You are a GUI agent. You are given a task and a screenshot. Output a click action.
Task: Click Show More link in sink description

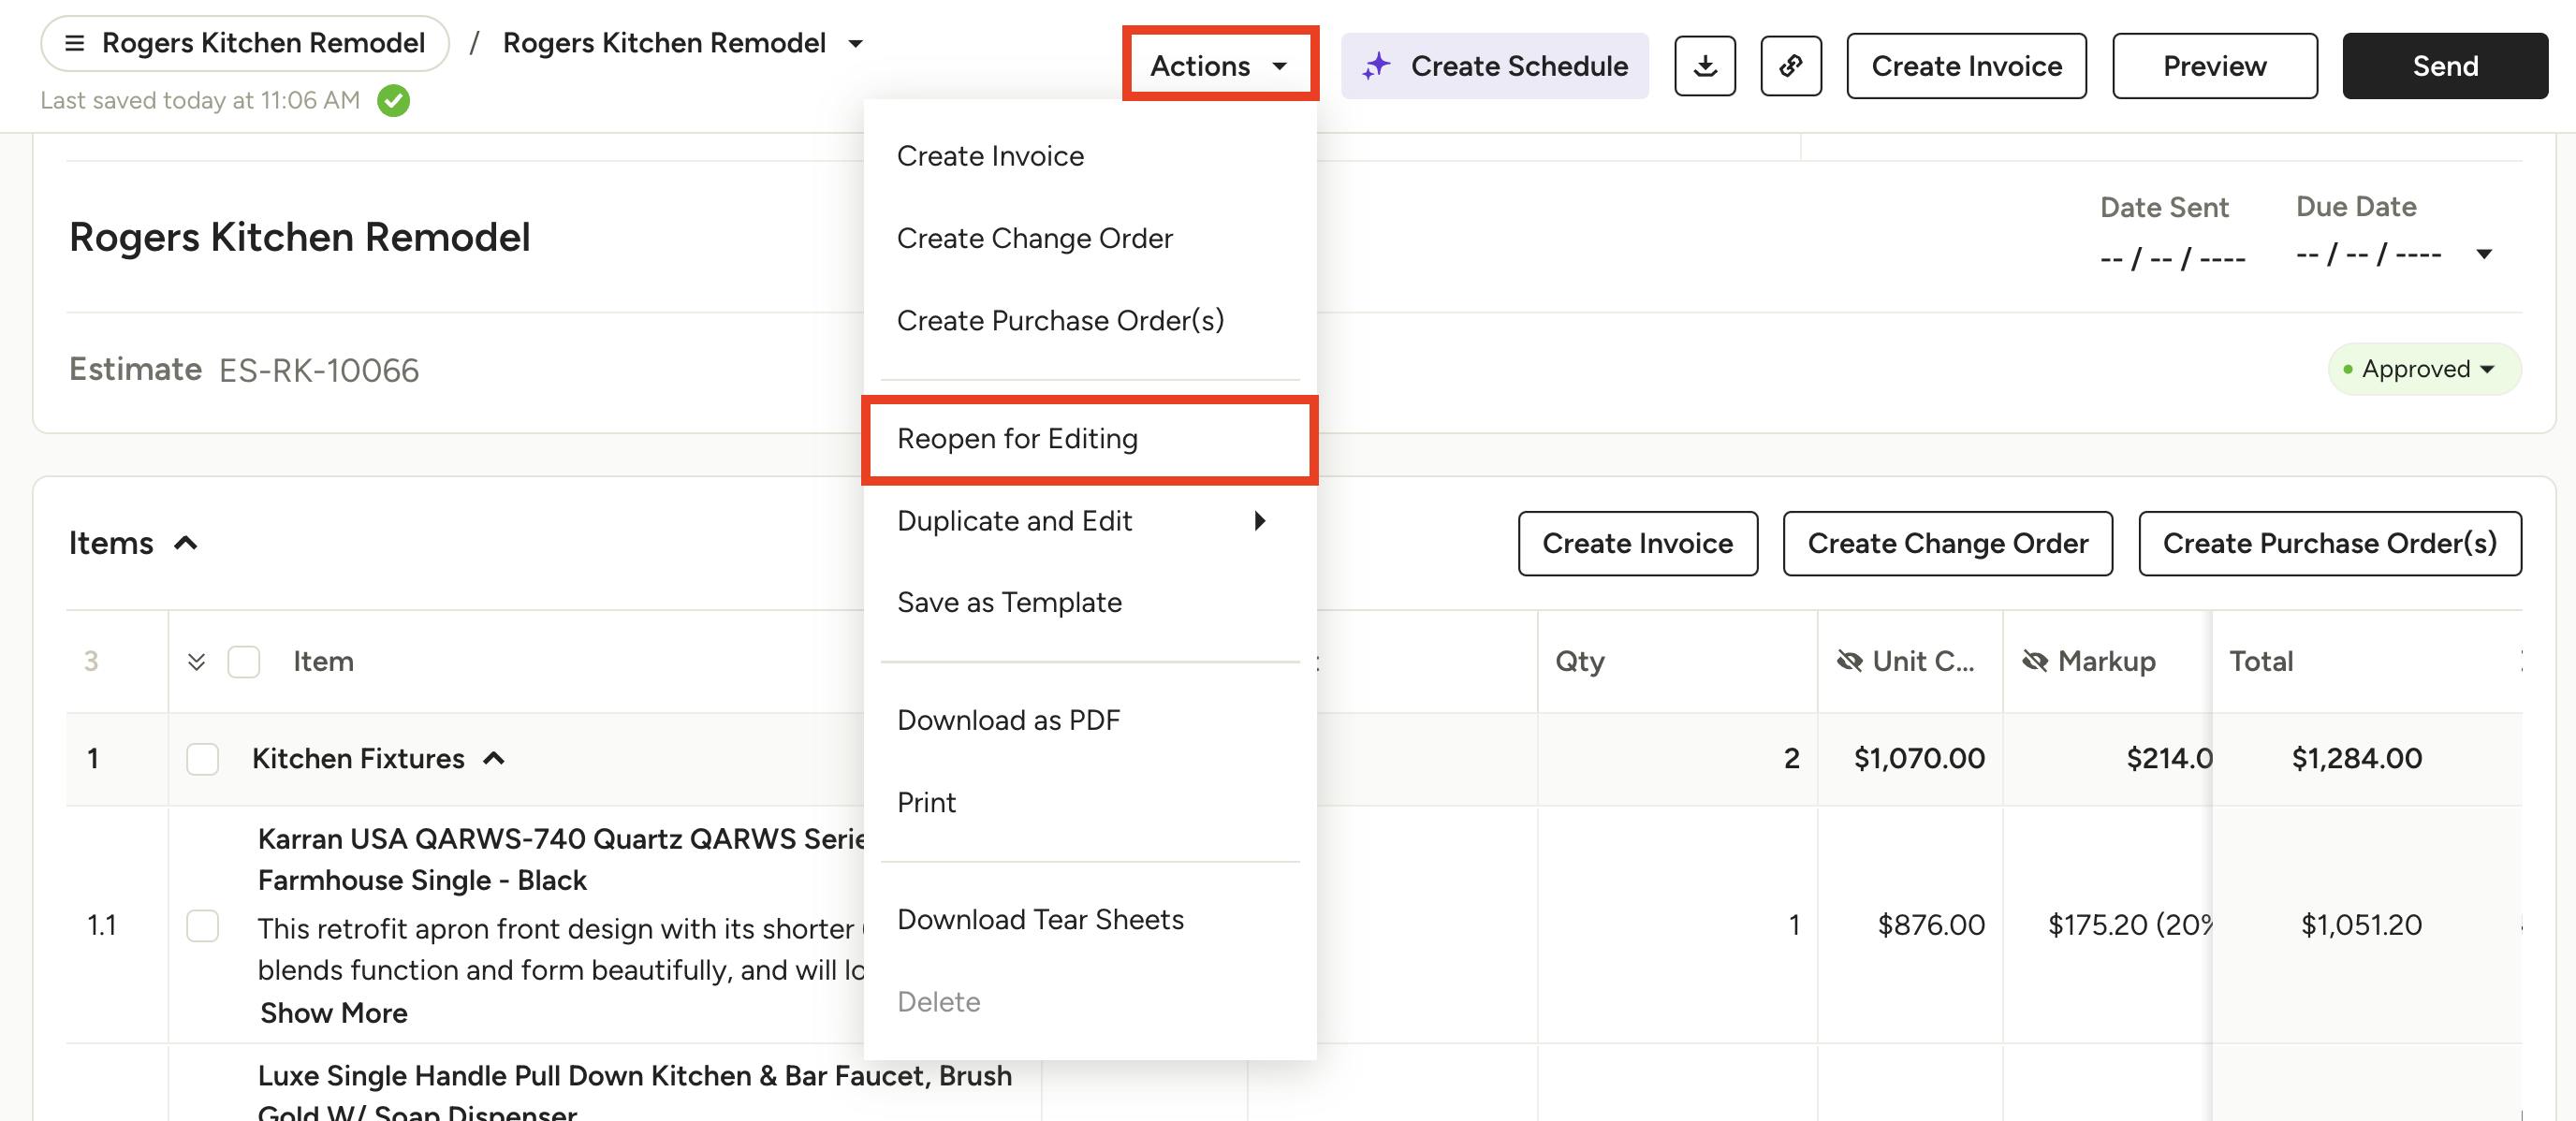[x=334, y=1013]
